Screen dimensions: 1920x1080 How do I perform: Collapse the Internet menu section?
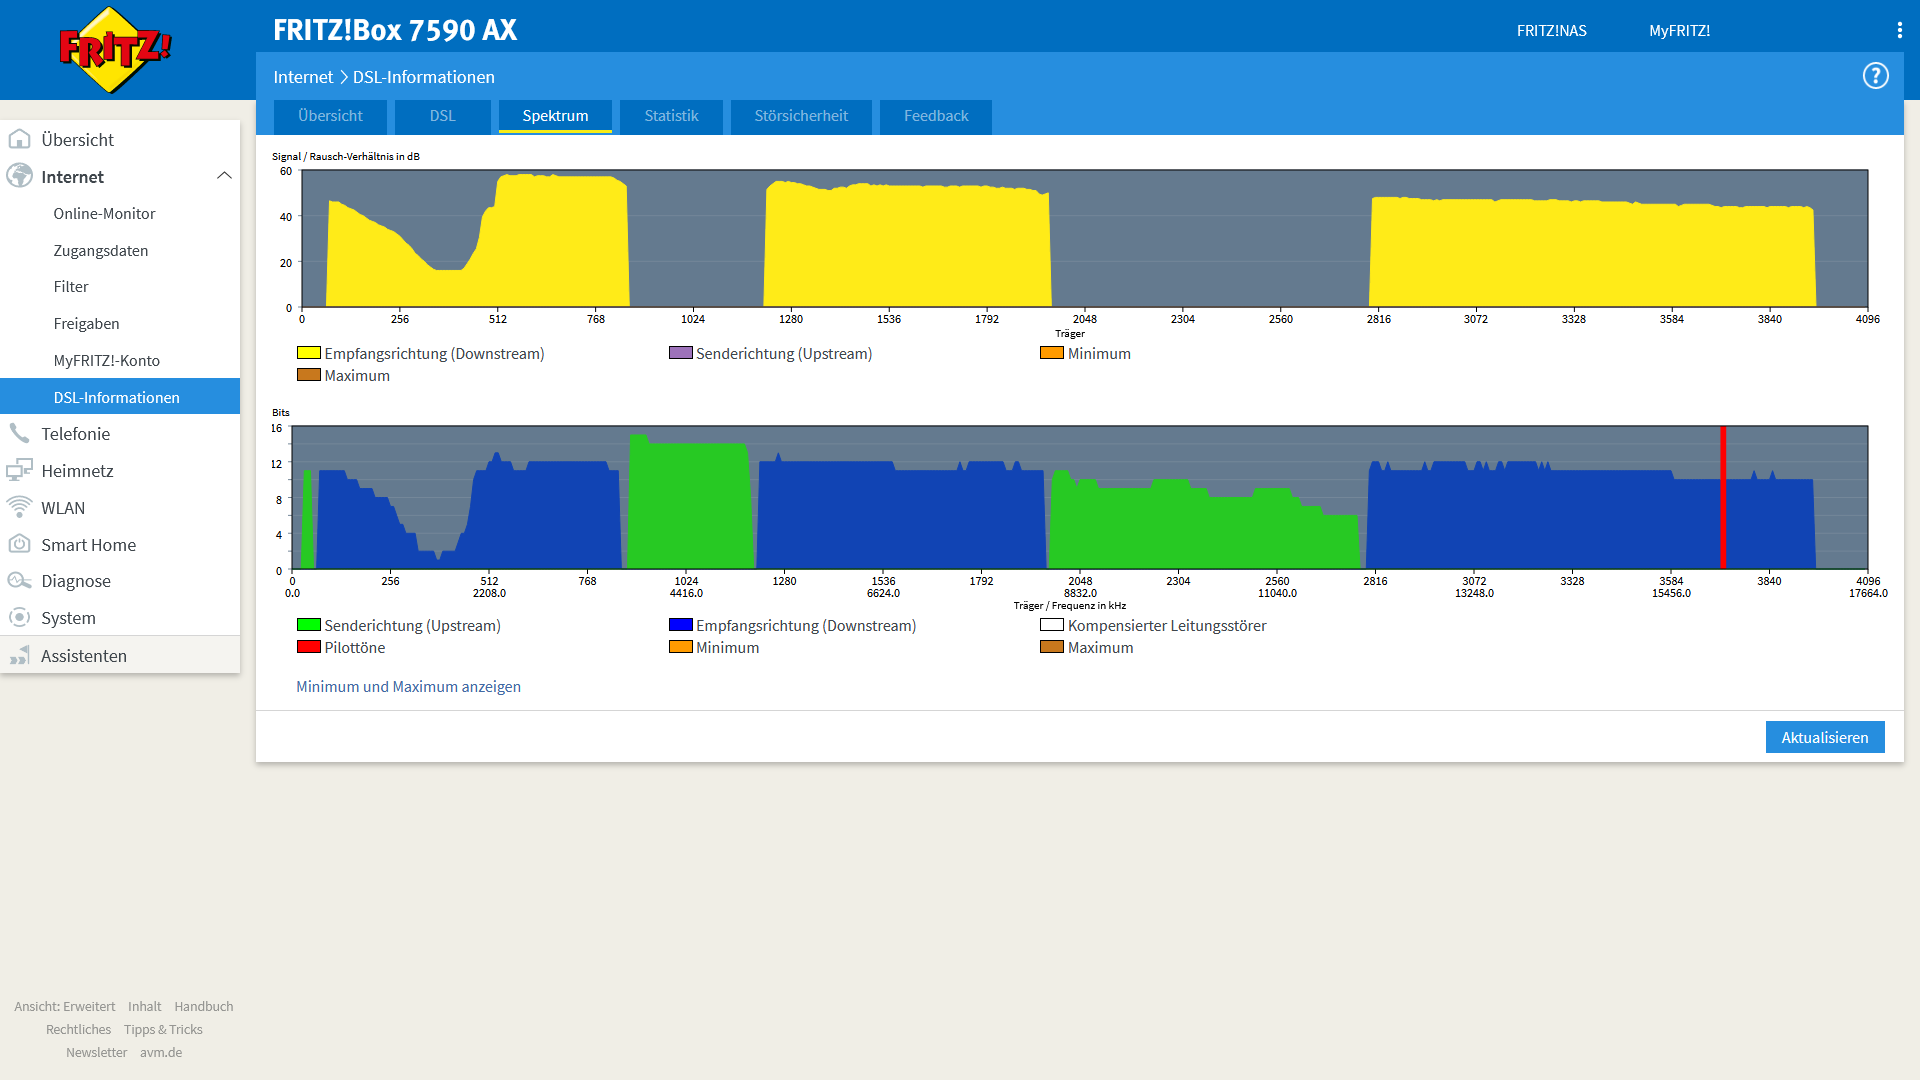pyautogui.click(x=224, y=176)
